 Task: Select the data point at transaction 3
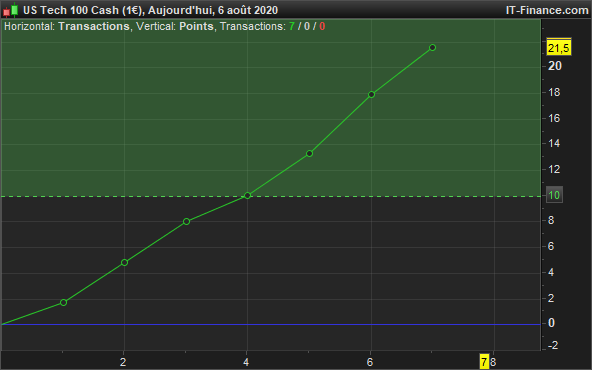point(186,222)
